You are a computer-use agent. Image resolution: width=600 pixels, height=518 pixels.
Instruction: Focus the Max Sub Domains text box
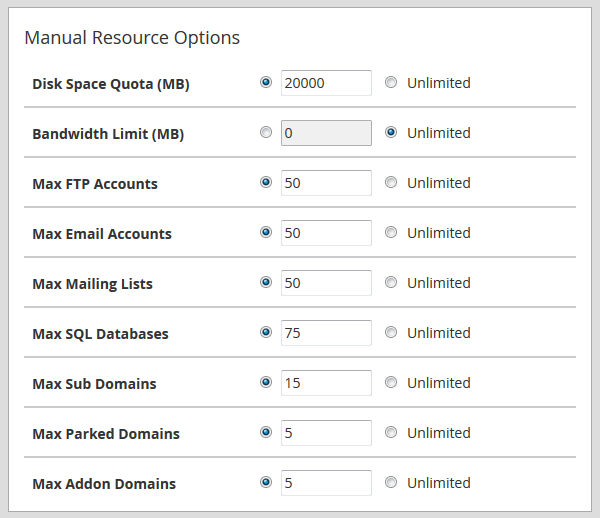tap(326, 383)
